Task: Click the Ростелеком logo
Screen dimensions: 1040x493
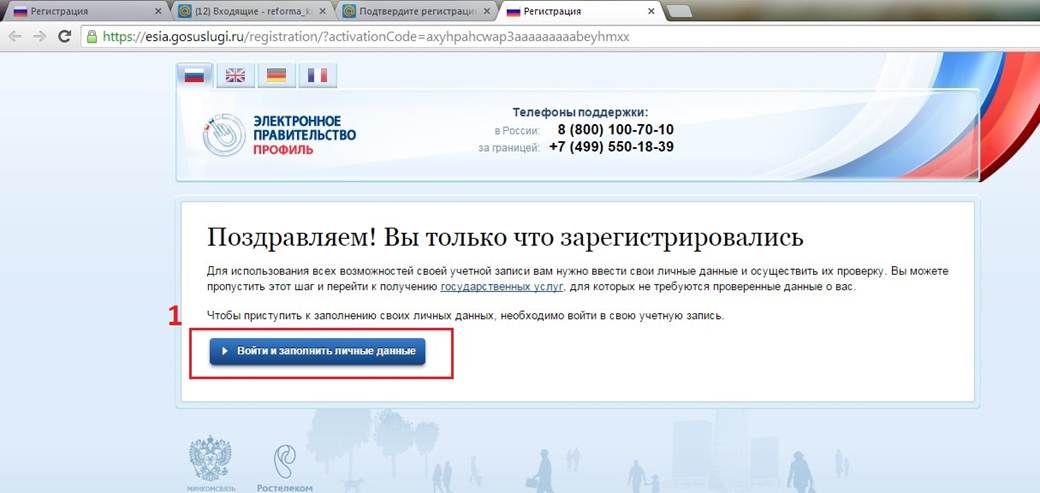Action: coord(285,468)
